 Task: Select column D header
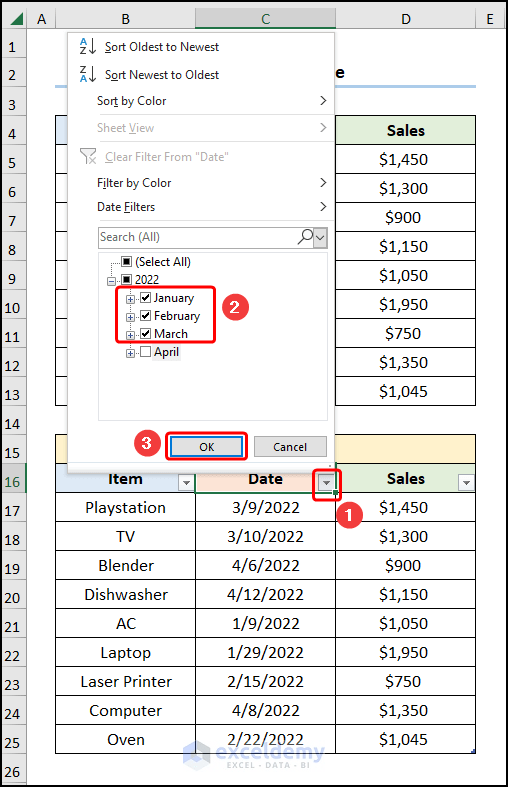406,19
